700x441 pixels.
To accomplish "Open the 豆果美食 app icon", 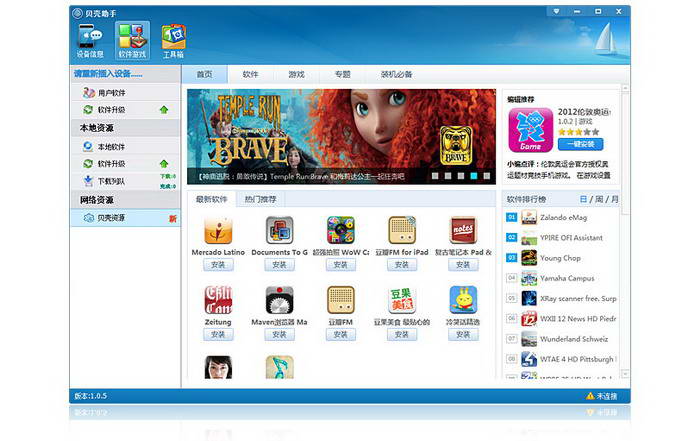I will coord(402,300).
